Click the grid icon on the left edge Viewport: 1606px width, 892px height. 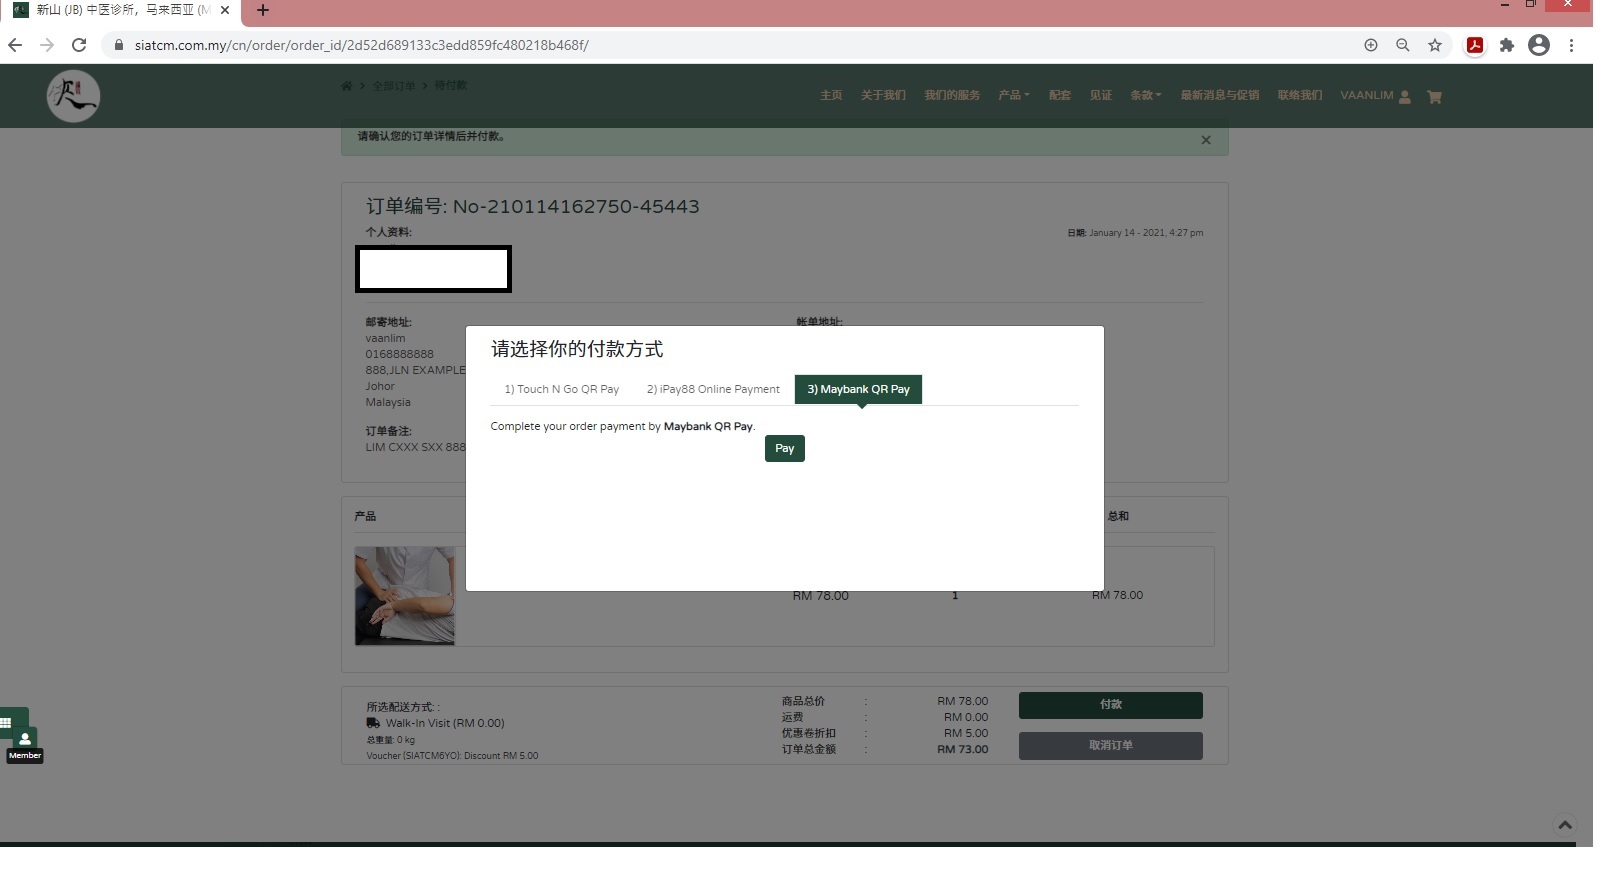point(6,722)
